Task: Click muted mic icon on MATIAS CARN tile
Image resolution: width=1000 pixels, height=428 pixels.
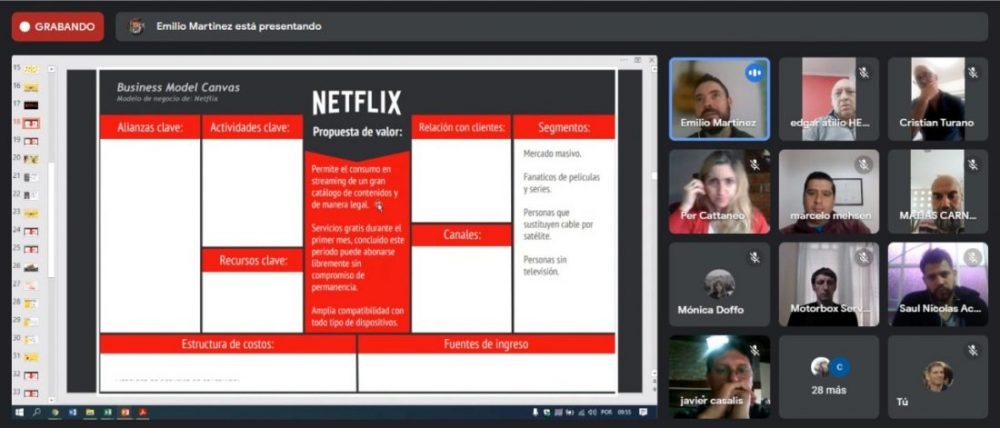Action: coord(973,165)
